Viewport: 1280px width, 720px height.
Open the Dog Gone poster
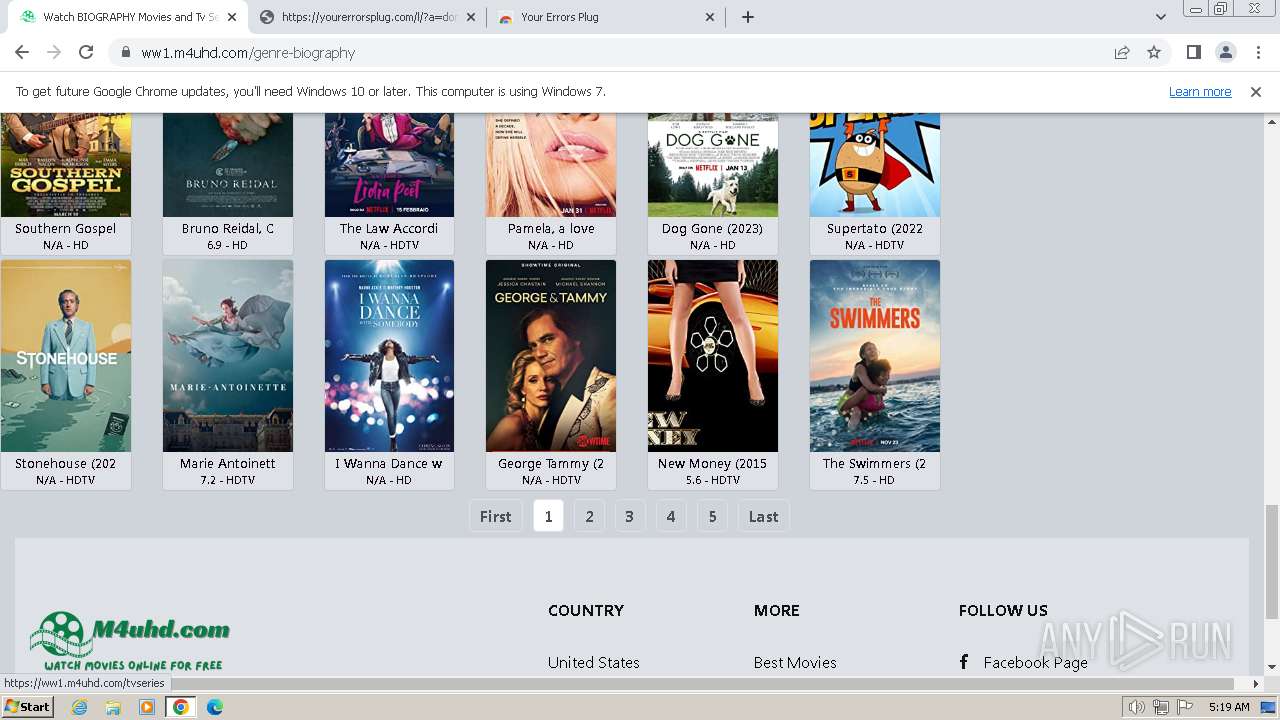(x=713, y=165)
